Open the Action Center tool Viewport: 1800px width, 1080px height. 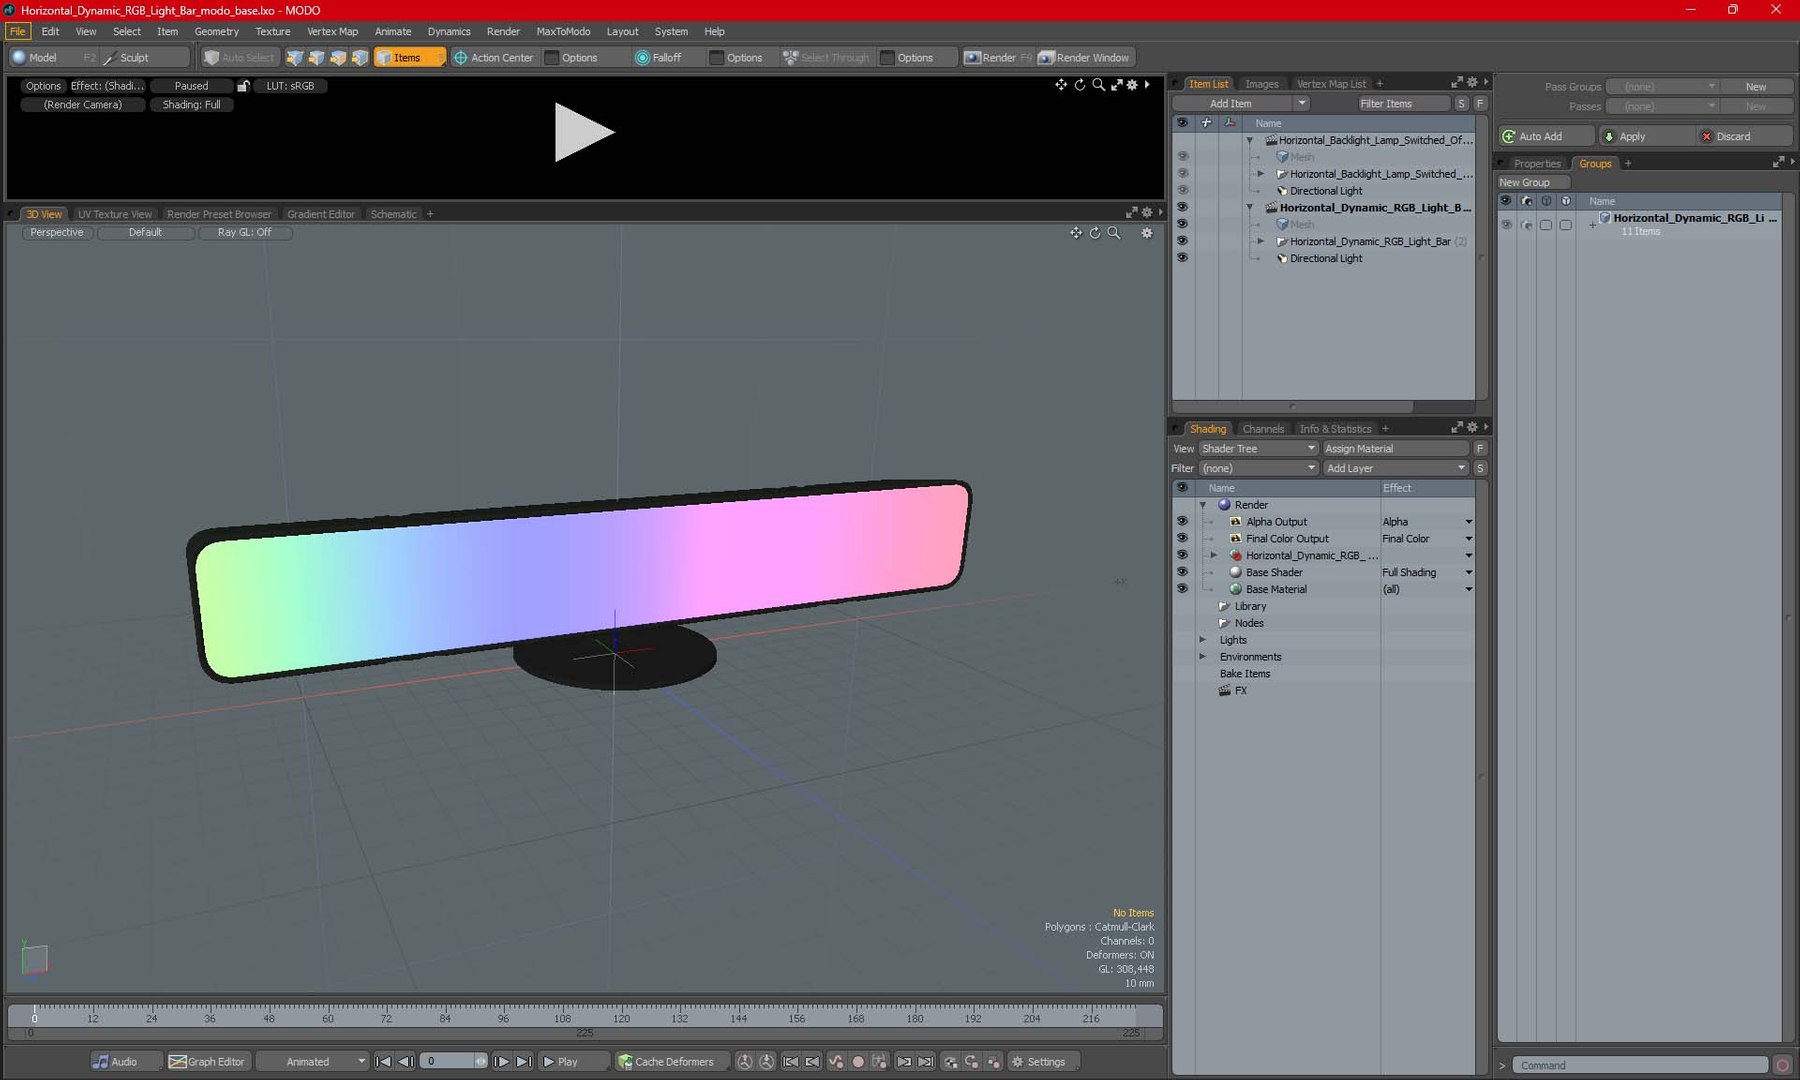[x=494, y=57]
